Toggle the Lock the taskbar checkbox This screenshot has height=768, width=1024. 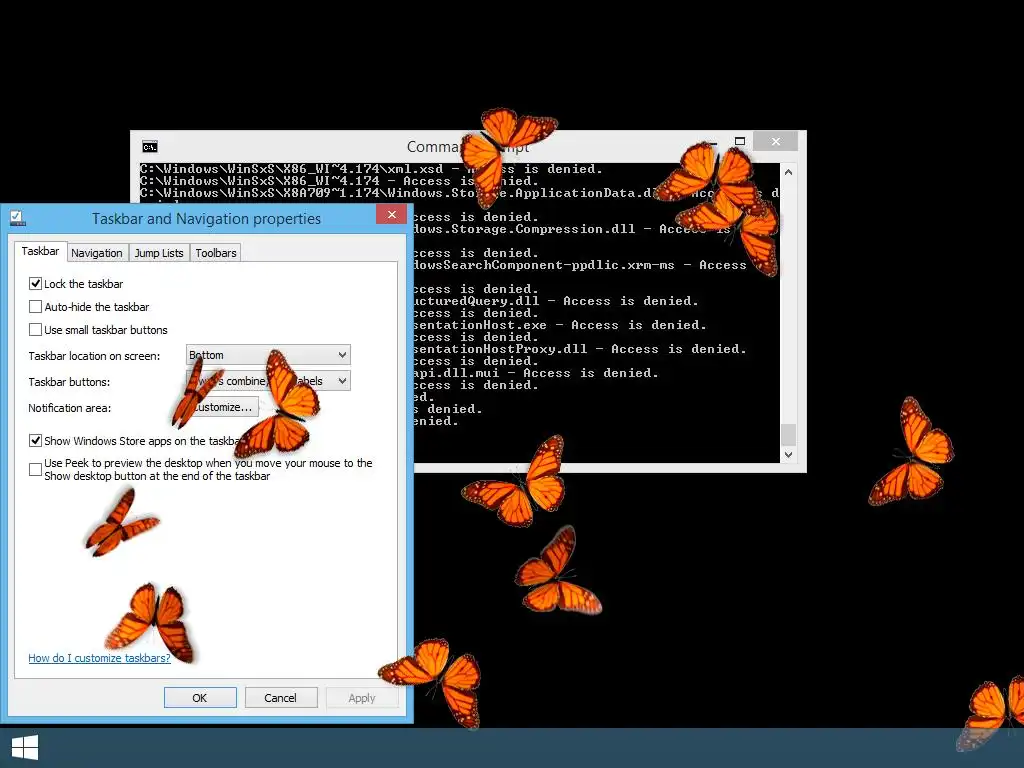pyautogui.click(x=35, y=283)
